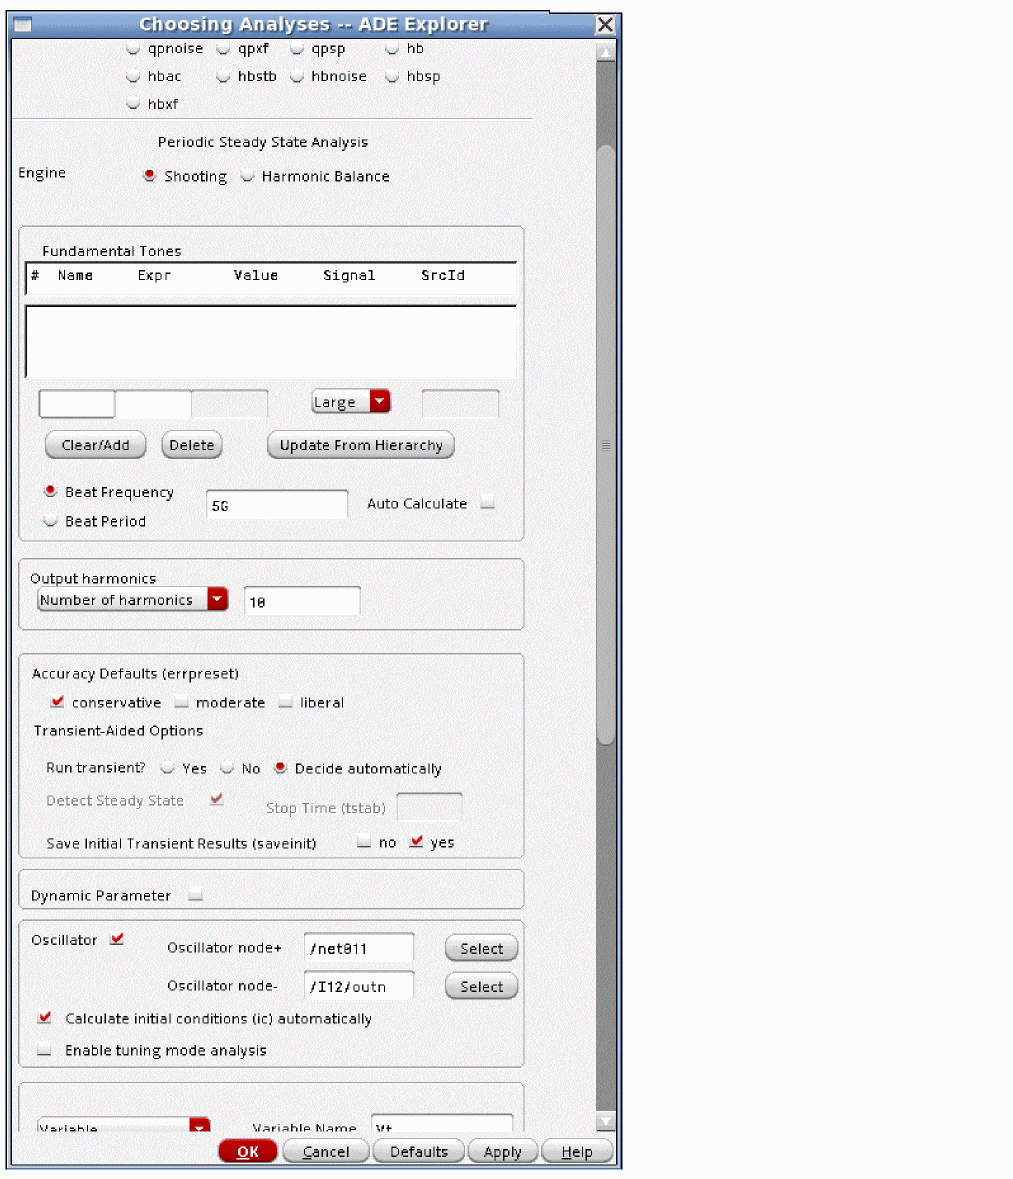Select the hbnoise analysis radio button
Viewport: 1013px width, 1179px height.
coord(297,77)
